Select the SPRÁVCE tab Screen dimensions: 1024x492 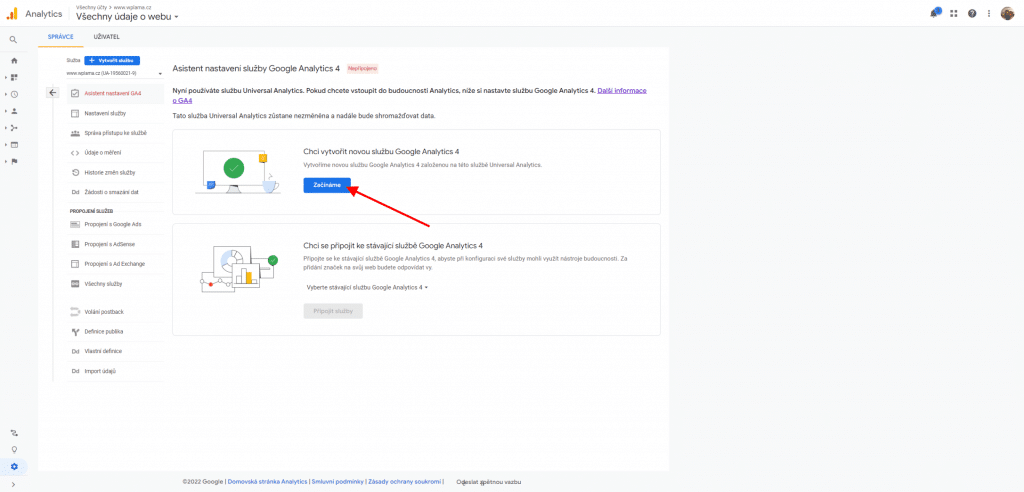(61, 37)
